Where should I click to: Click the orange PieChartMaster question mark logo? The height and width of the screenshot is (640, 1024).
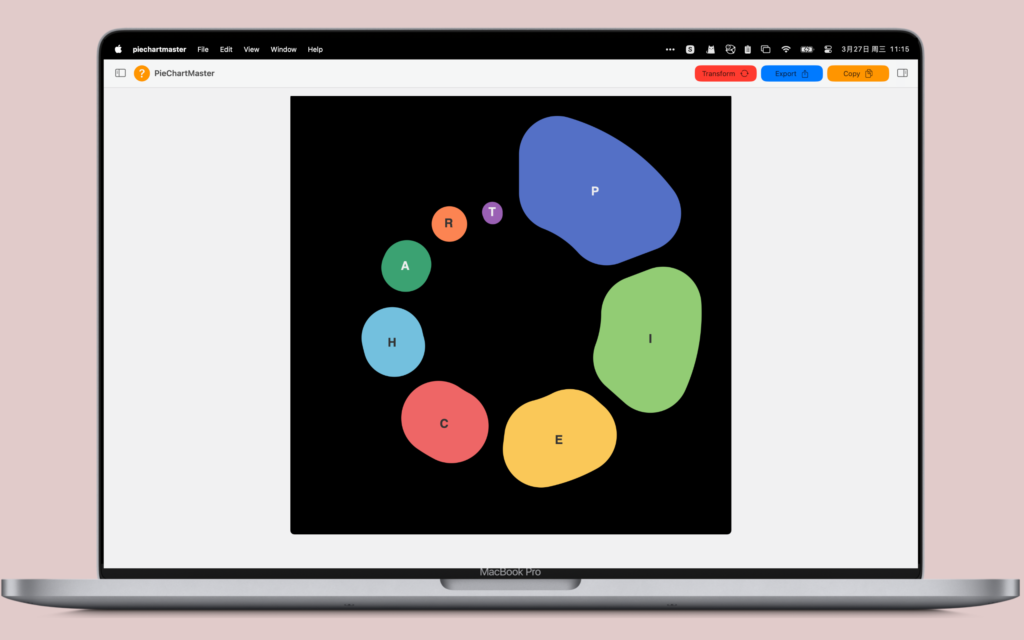click(141, 73)
